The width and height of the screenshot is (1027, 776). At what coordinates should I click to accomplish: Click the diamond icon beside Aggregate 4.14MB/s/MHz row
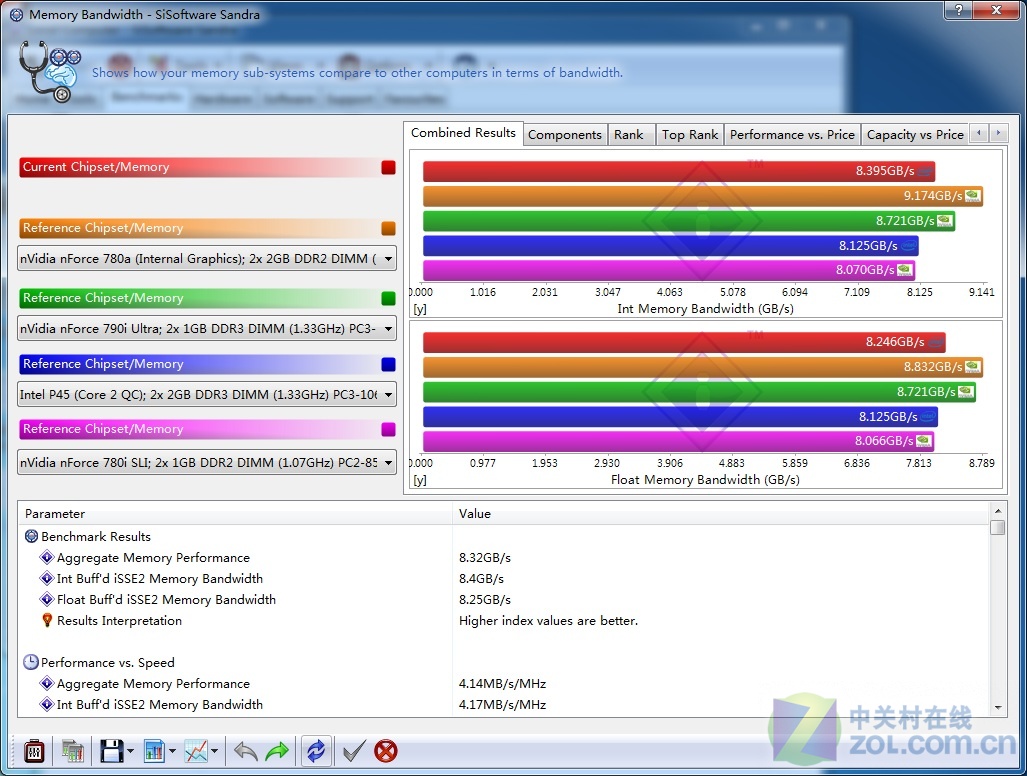pyautogui.click(x=47, y=683)
